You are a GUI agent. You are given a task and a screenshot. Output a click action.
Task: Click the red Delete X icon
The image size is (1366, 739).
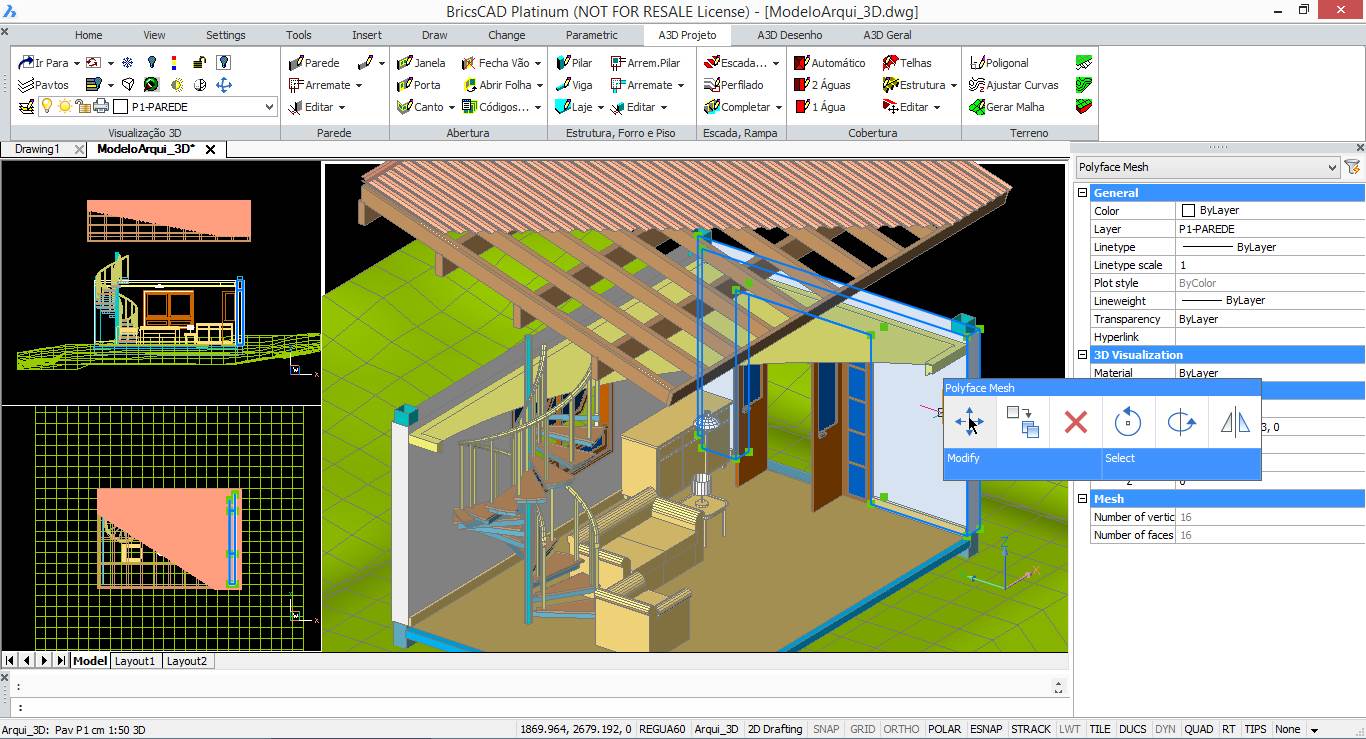point(1075,422)
